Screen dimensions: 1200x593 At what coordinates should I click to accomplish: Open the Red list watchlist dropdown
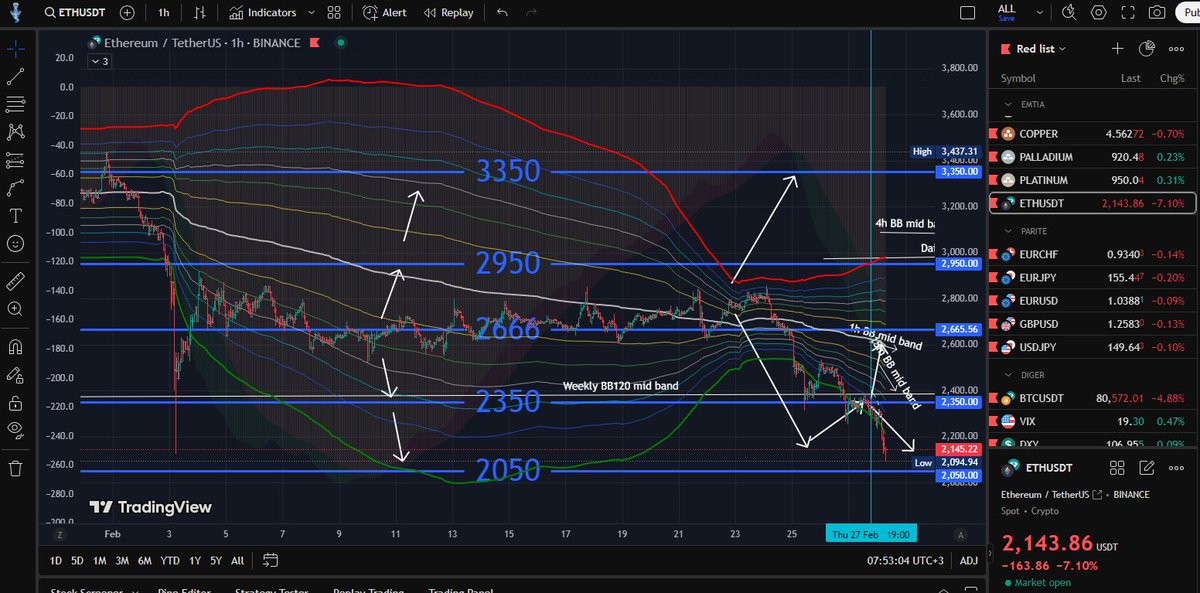coord(1041,48)
